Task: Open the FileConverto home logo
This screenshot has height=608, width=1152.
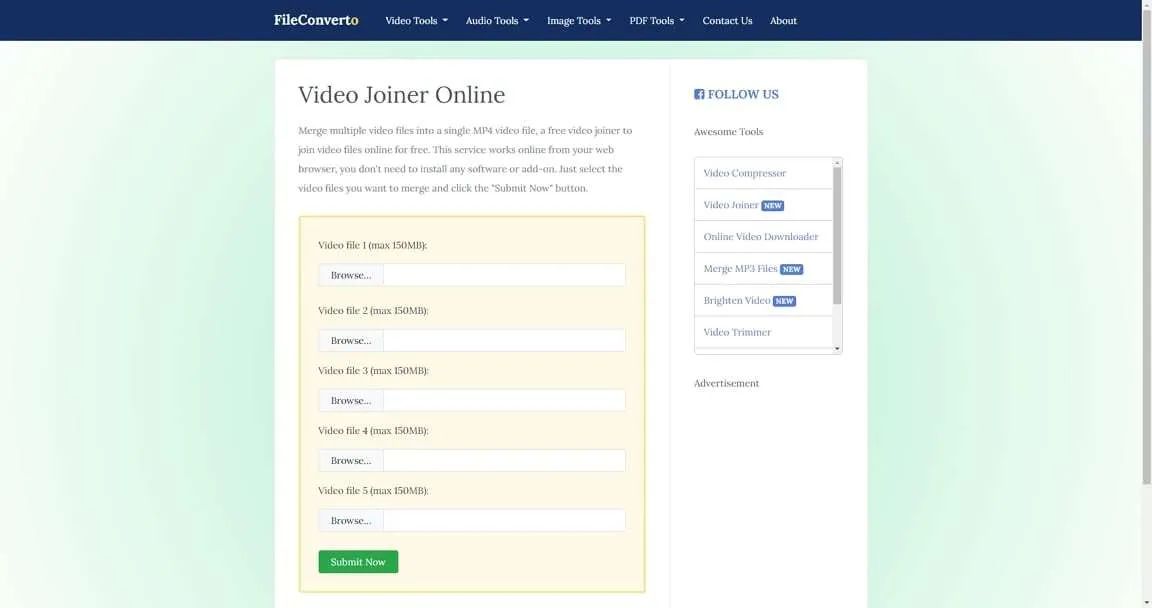Action: coord(316,20)
